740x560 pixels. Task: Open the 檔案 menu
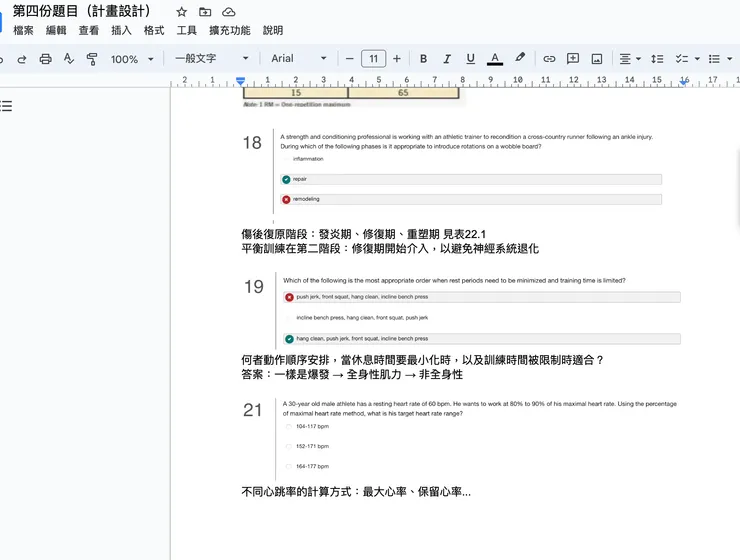pyautogui.click(x=23, y=31)
